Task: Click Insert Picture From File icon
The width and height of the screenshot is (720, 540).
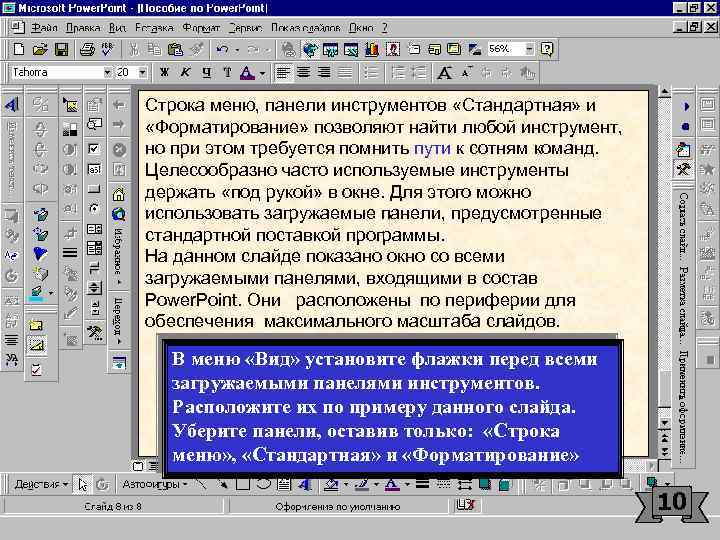Action: [x=70, y=105]
